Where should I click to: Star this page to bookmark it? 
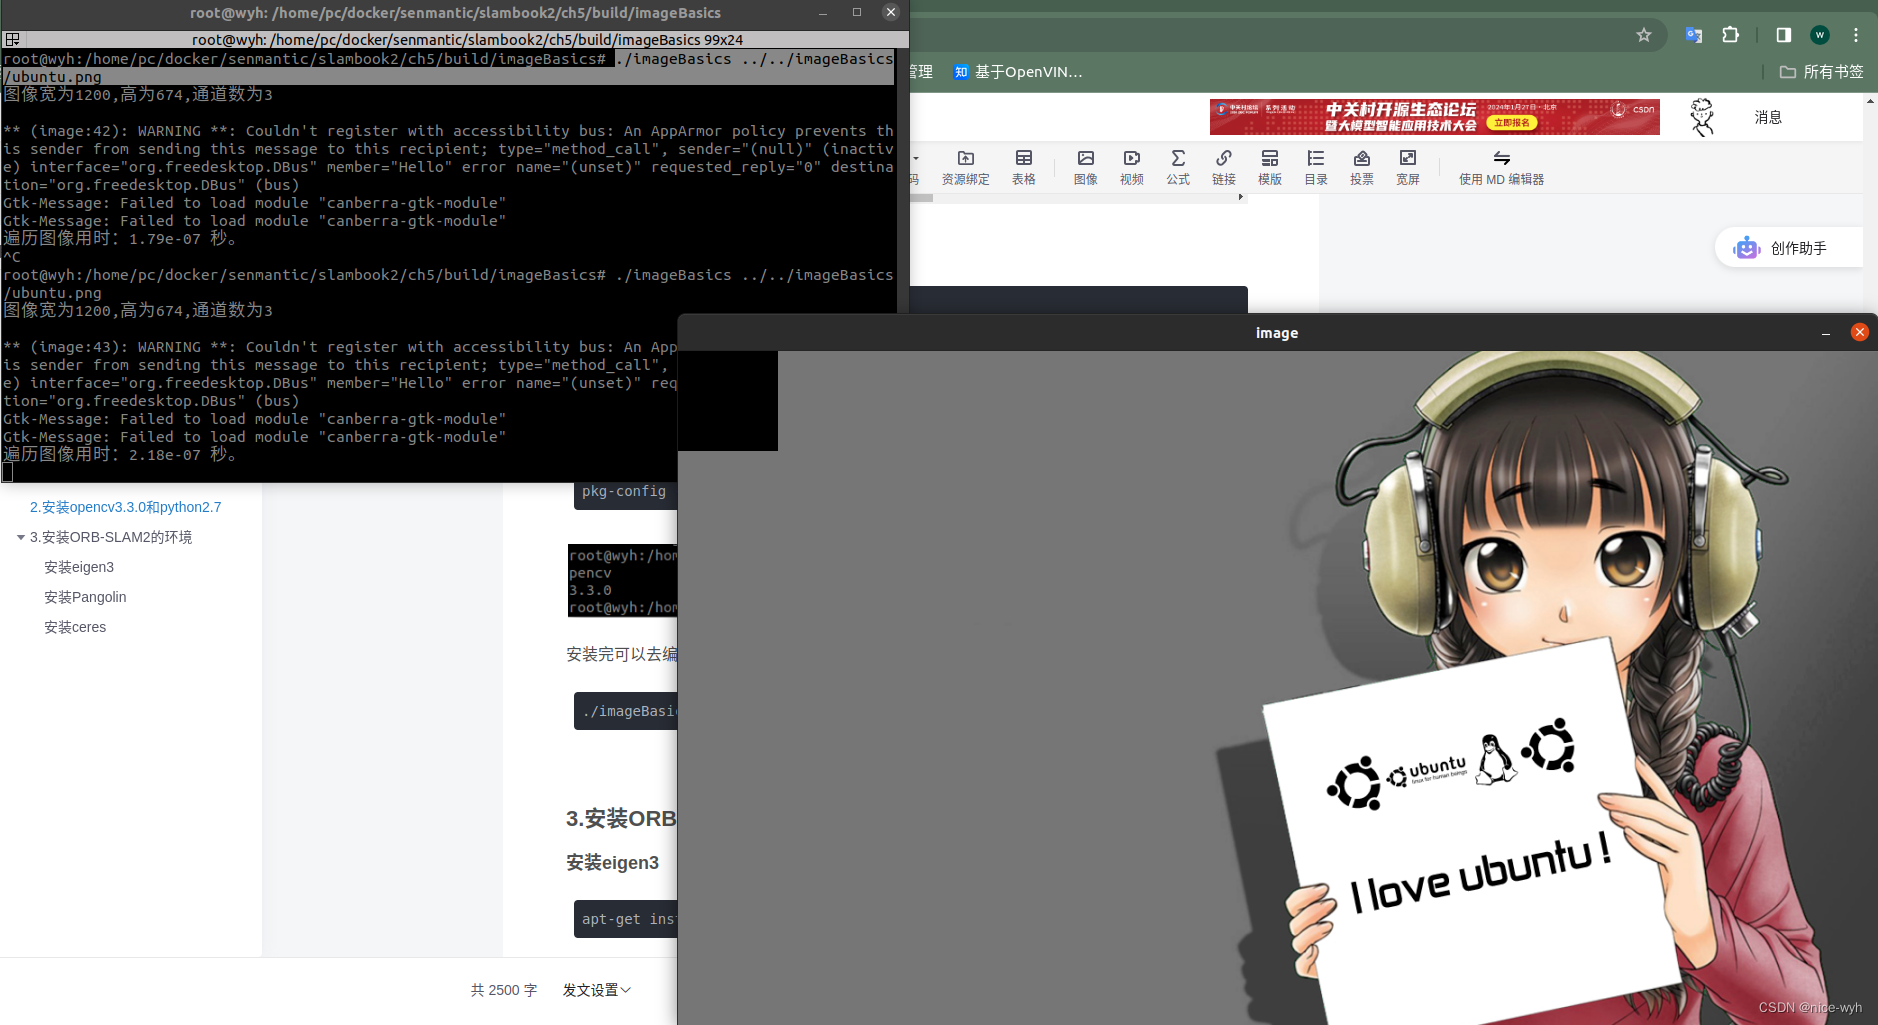click(x=1643, y=35)
